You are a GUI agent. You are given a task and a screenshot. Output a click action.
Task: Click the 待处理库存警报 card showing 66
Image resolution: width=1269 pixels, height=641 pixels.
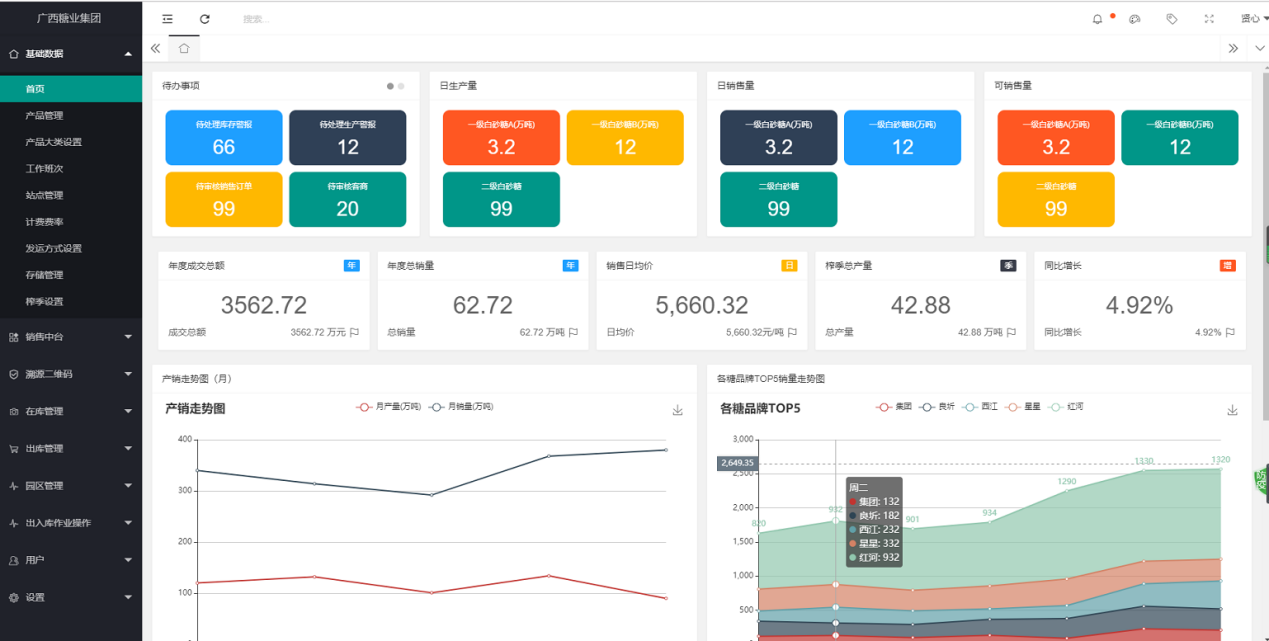coord(224,137)
